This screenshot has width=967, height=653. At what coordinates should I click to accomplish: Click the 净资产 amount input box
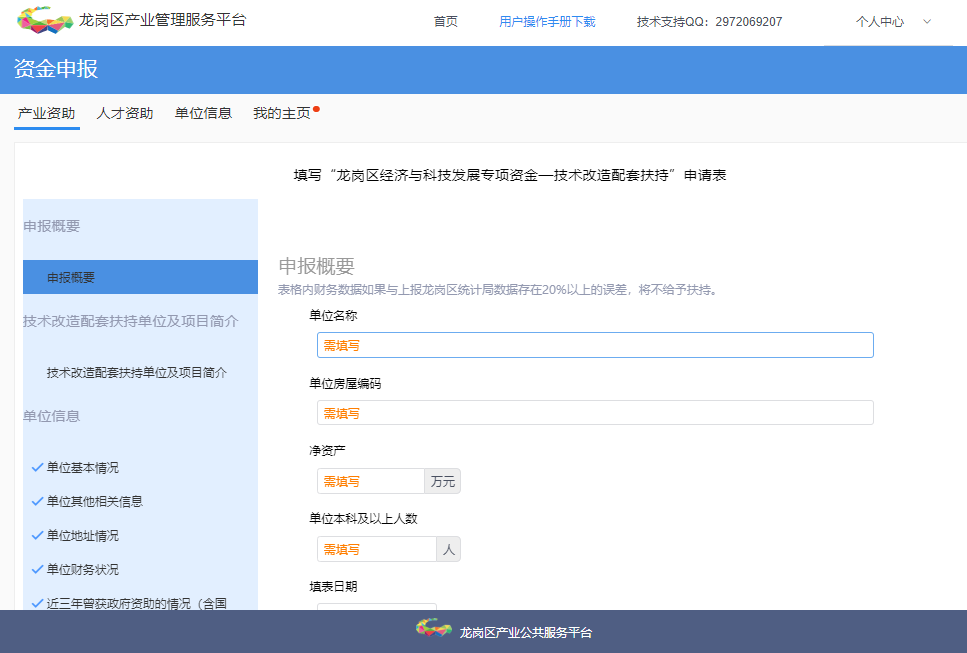pyautogui.click(x=371, y=481)
